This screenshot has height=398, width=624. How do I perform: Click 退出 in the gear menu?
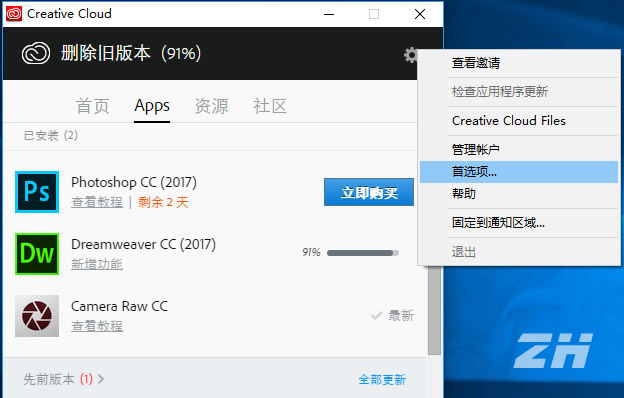coord(519,252)
